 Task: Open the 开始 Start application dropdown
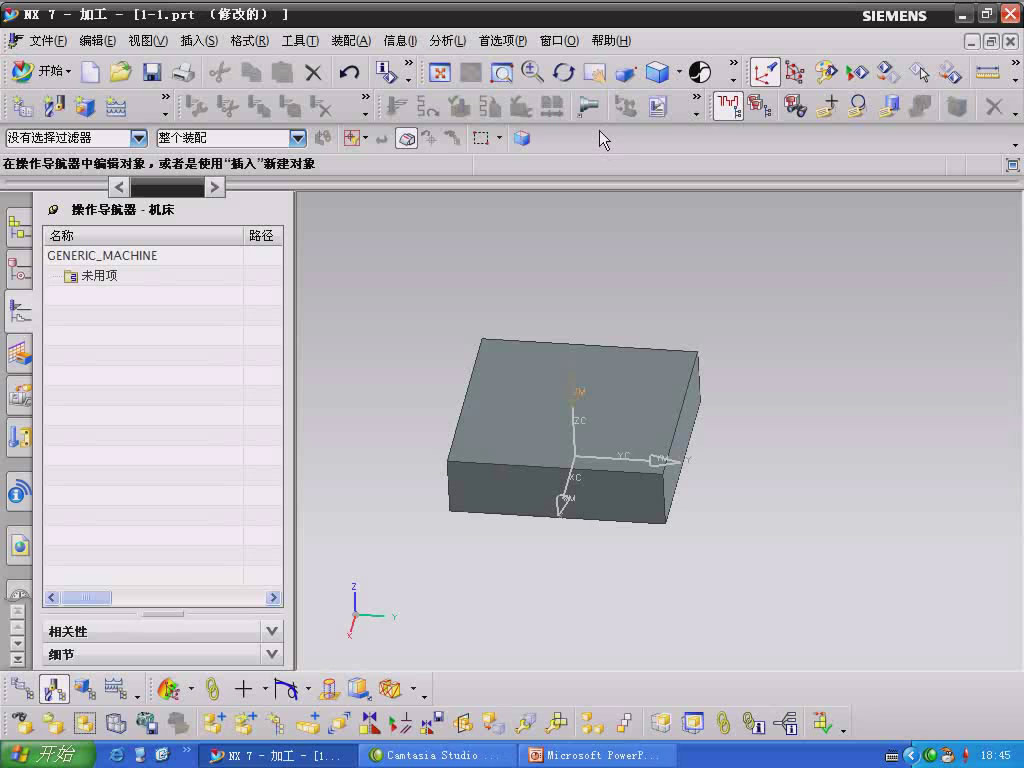point(41,71)
